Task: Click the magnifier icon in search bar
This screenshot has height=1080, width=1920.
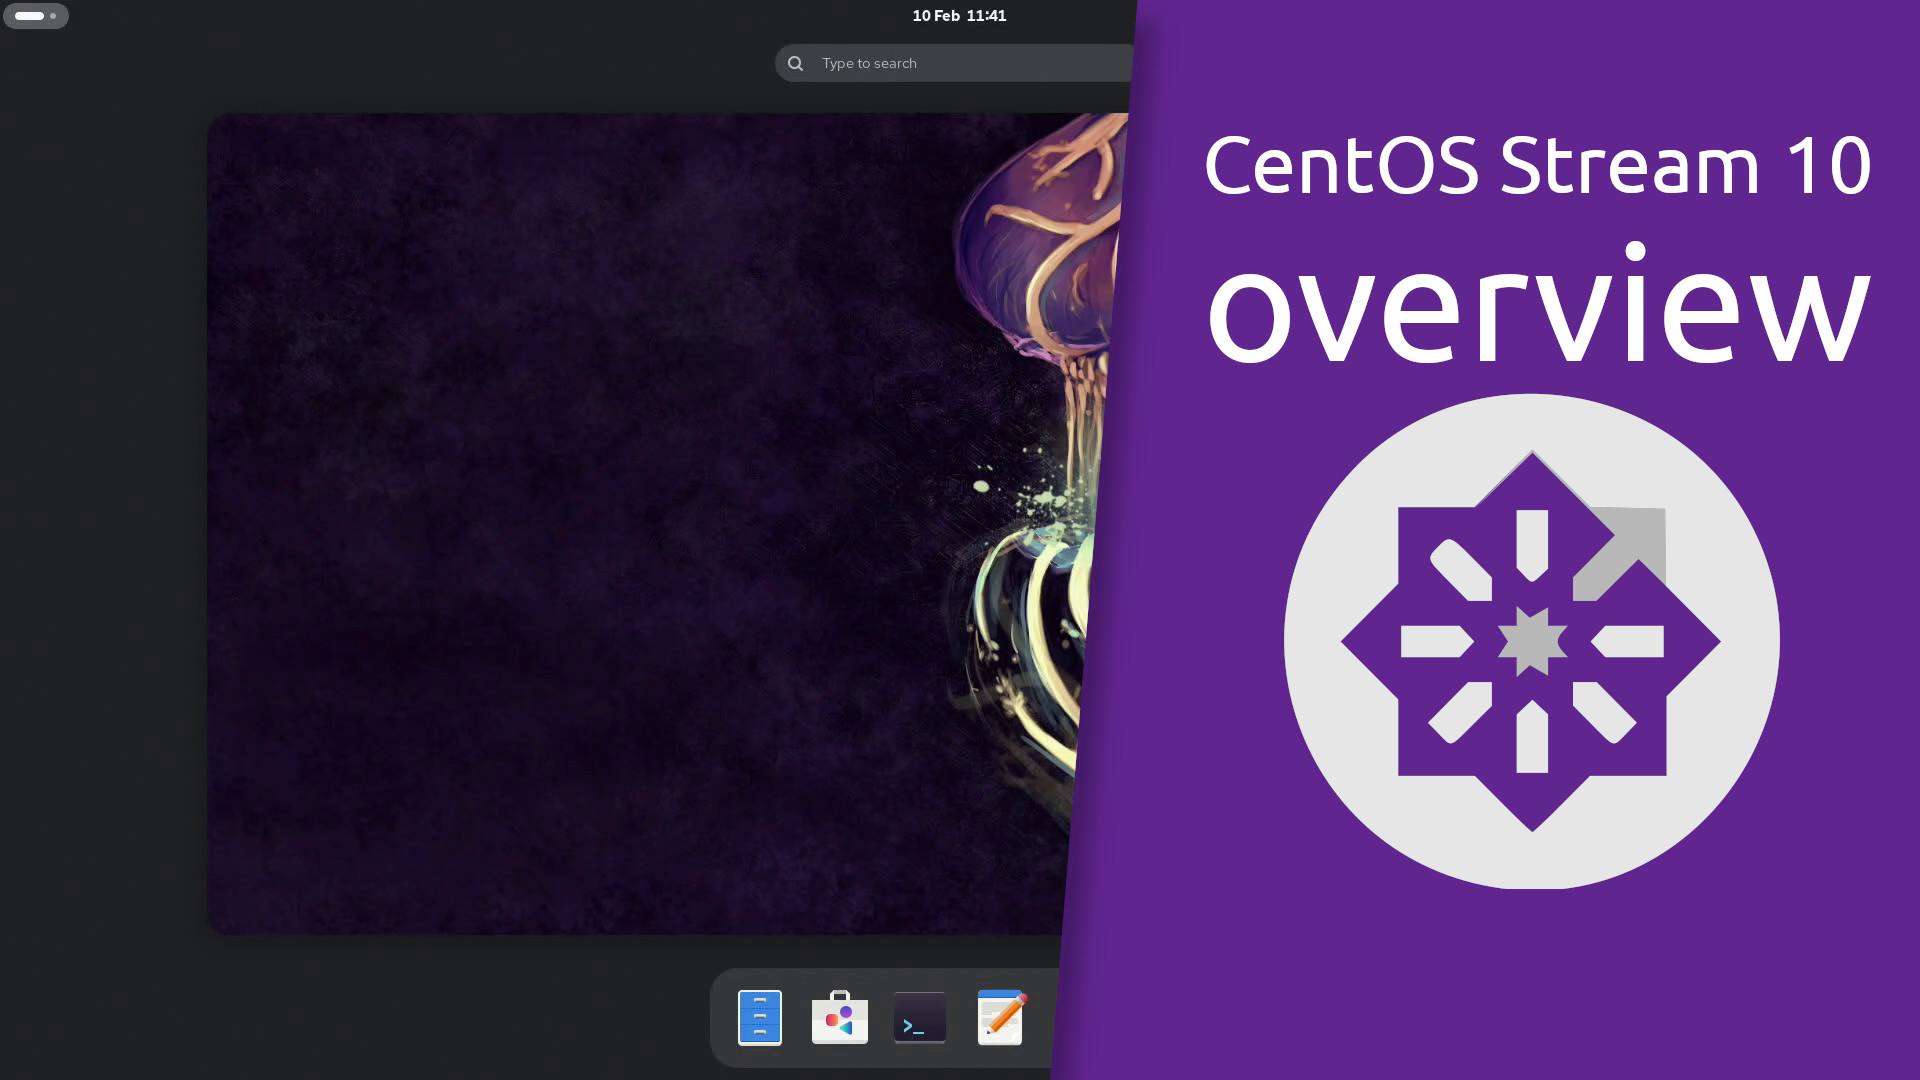Action: click(x=795, y=63)
